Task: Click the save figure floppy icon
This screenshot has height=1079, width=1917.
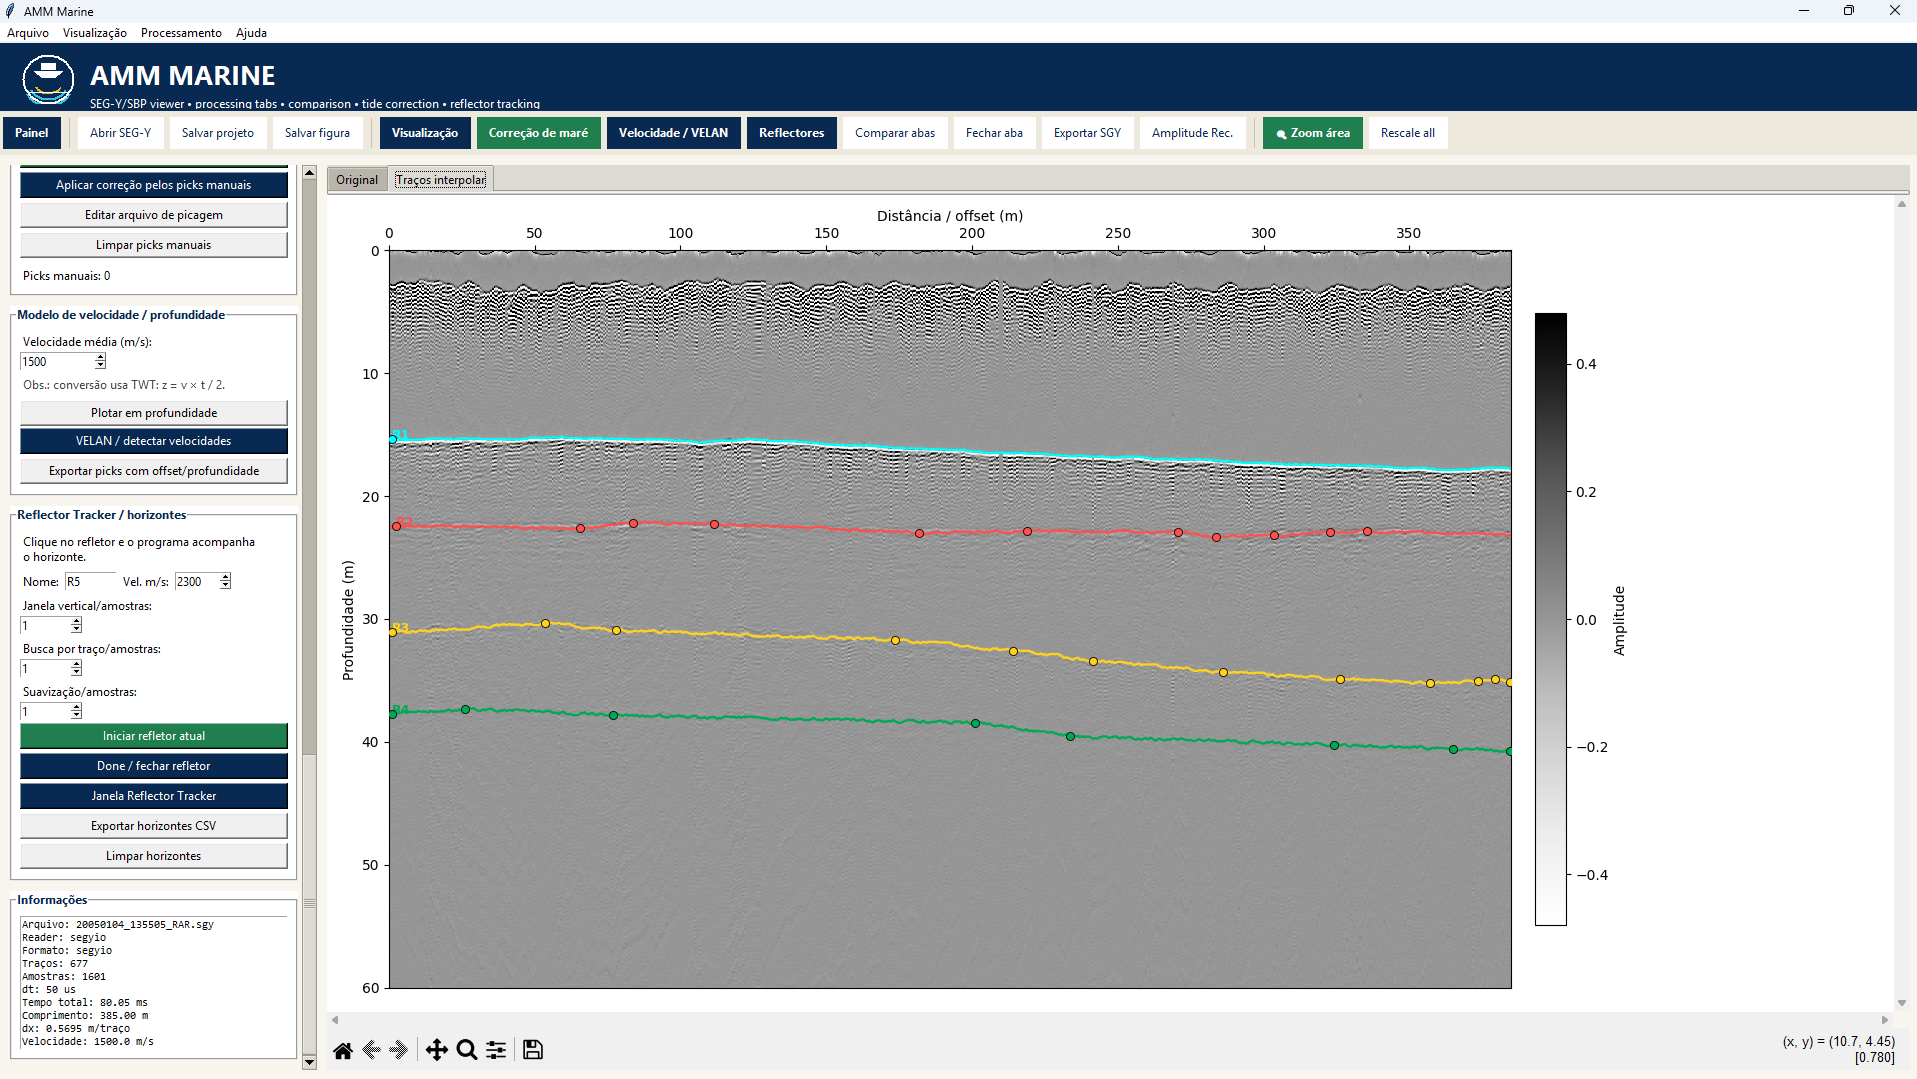Action: pyautogui.click(x=533, y=1050)
